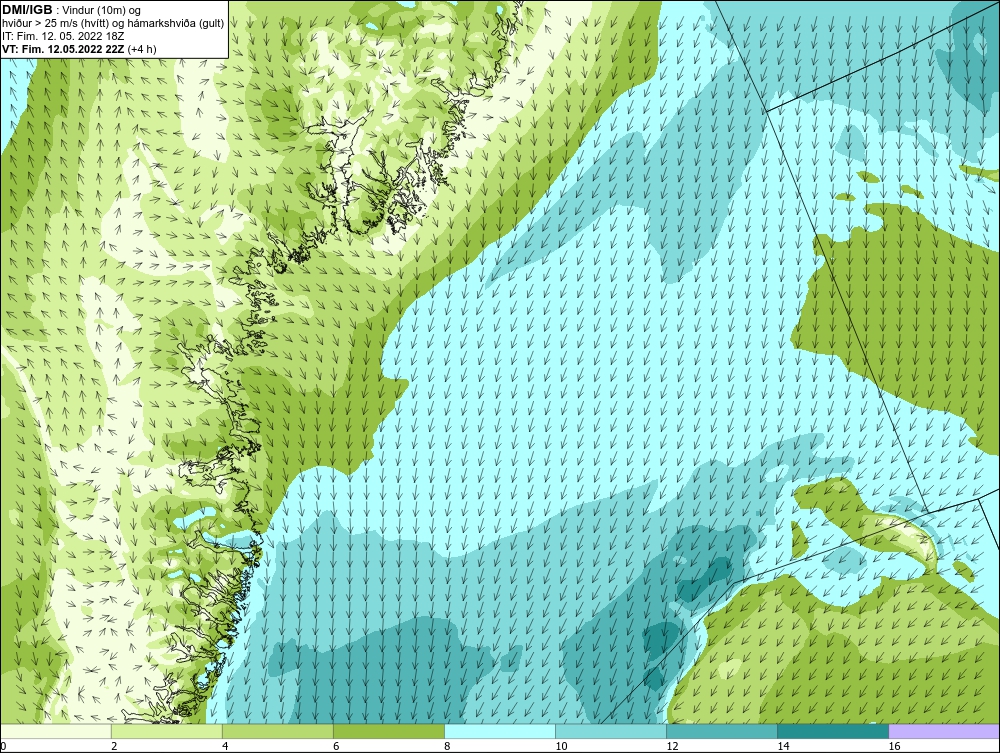Click the legend label '10'
This screenshot has width=1000, height=753.
point(561,746)
